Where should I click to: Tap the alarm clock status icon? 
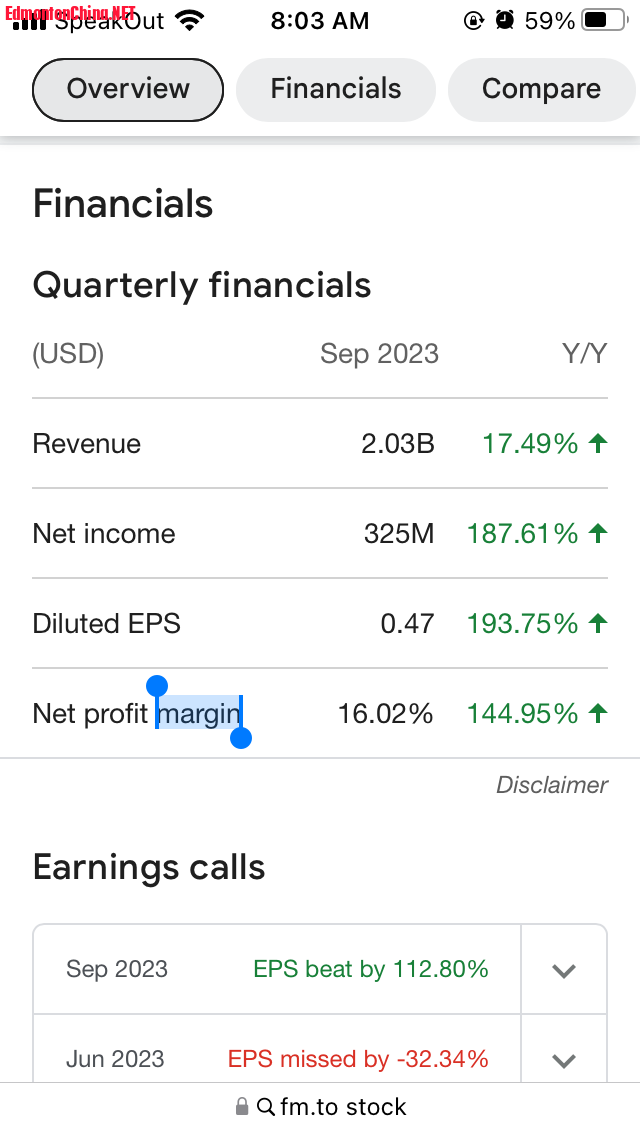click(505, 20)
